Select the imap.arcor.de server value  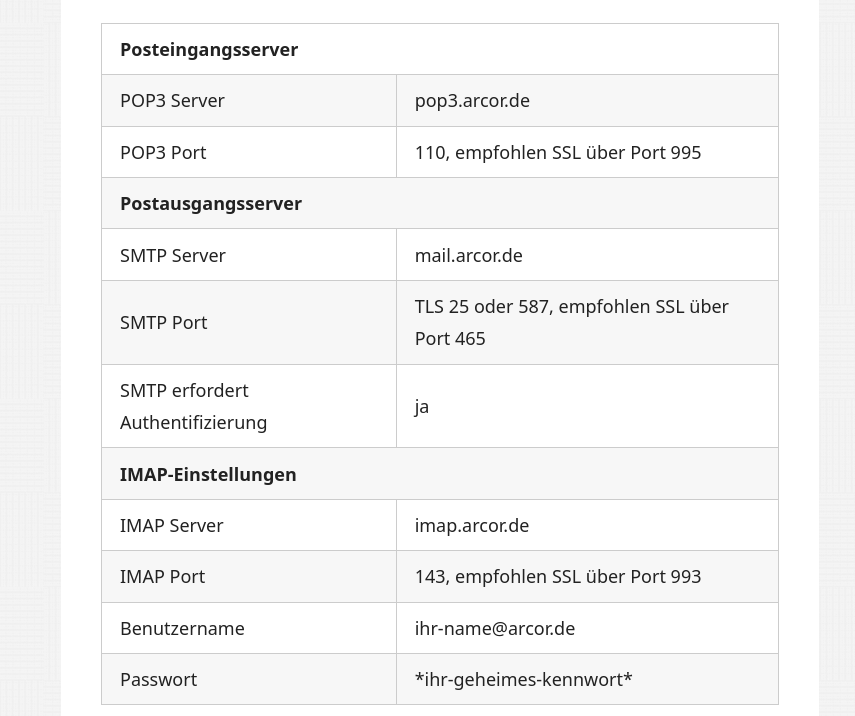(x=472, y=526)
